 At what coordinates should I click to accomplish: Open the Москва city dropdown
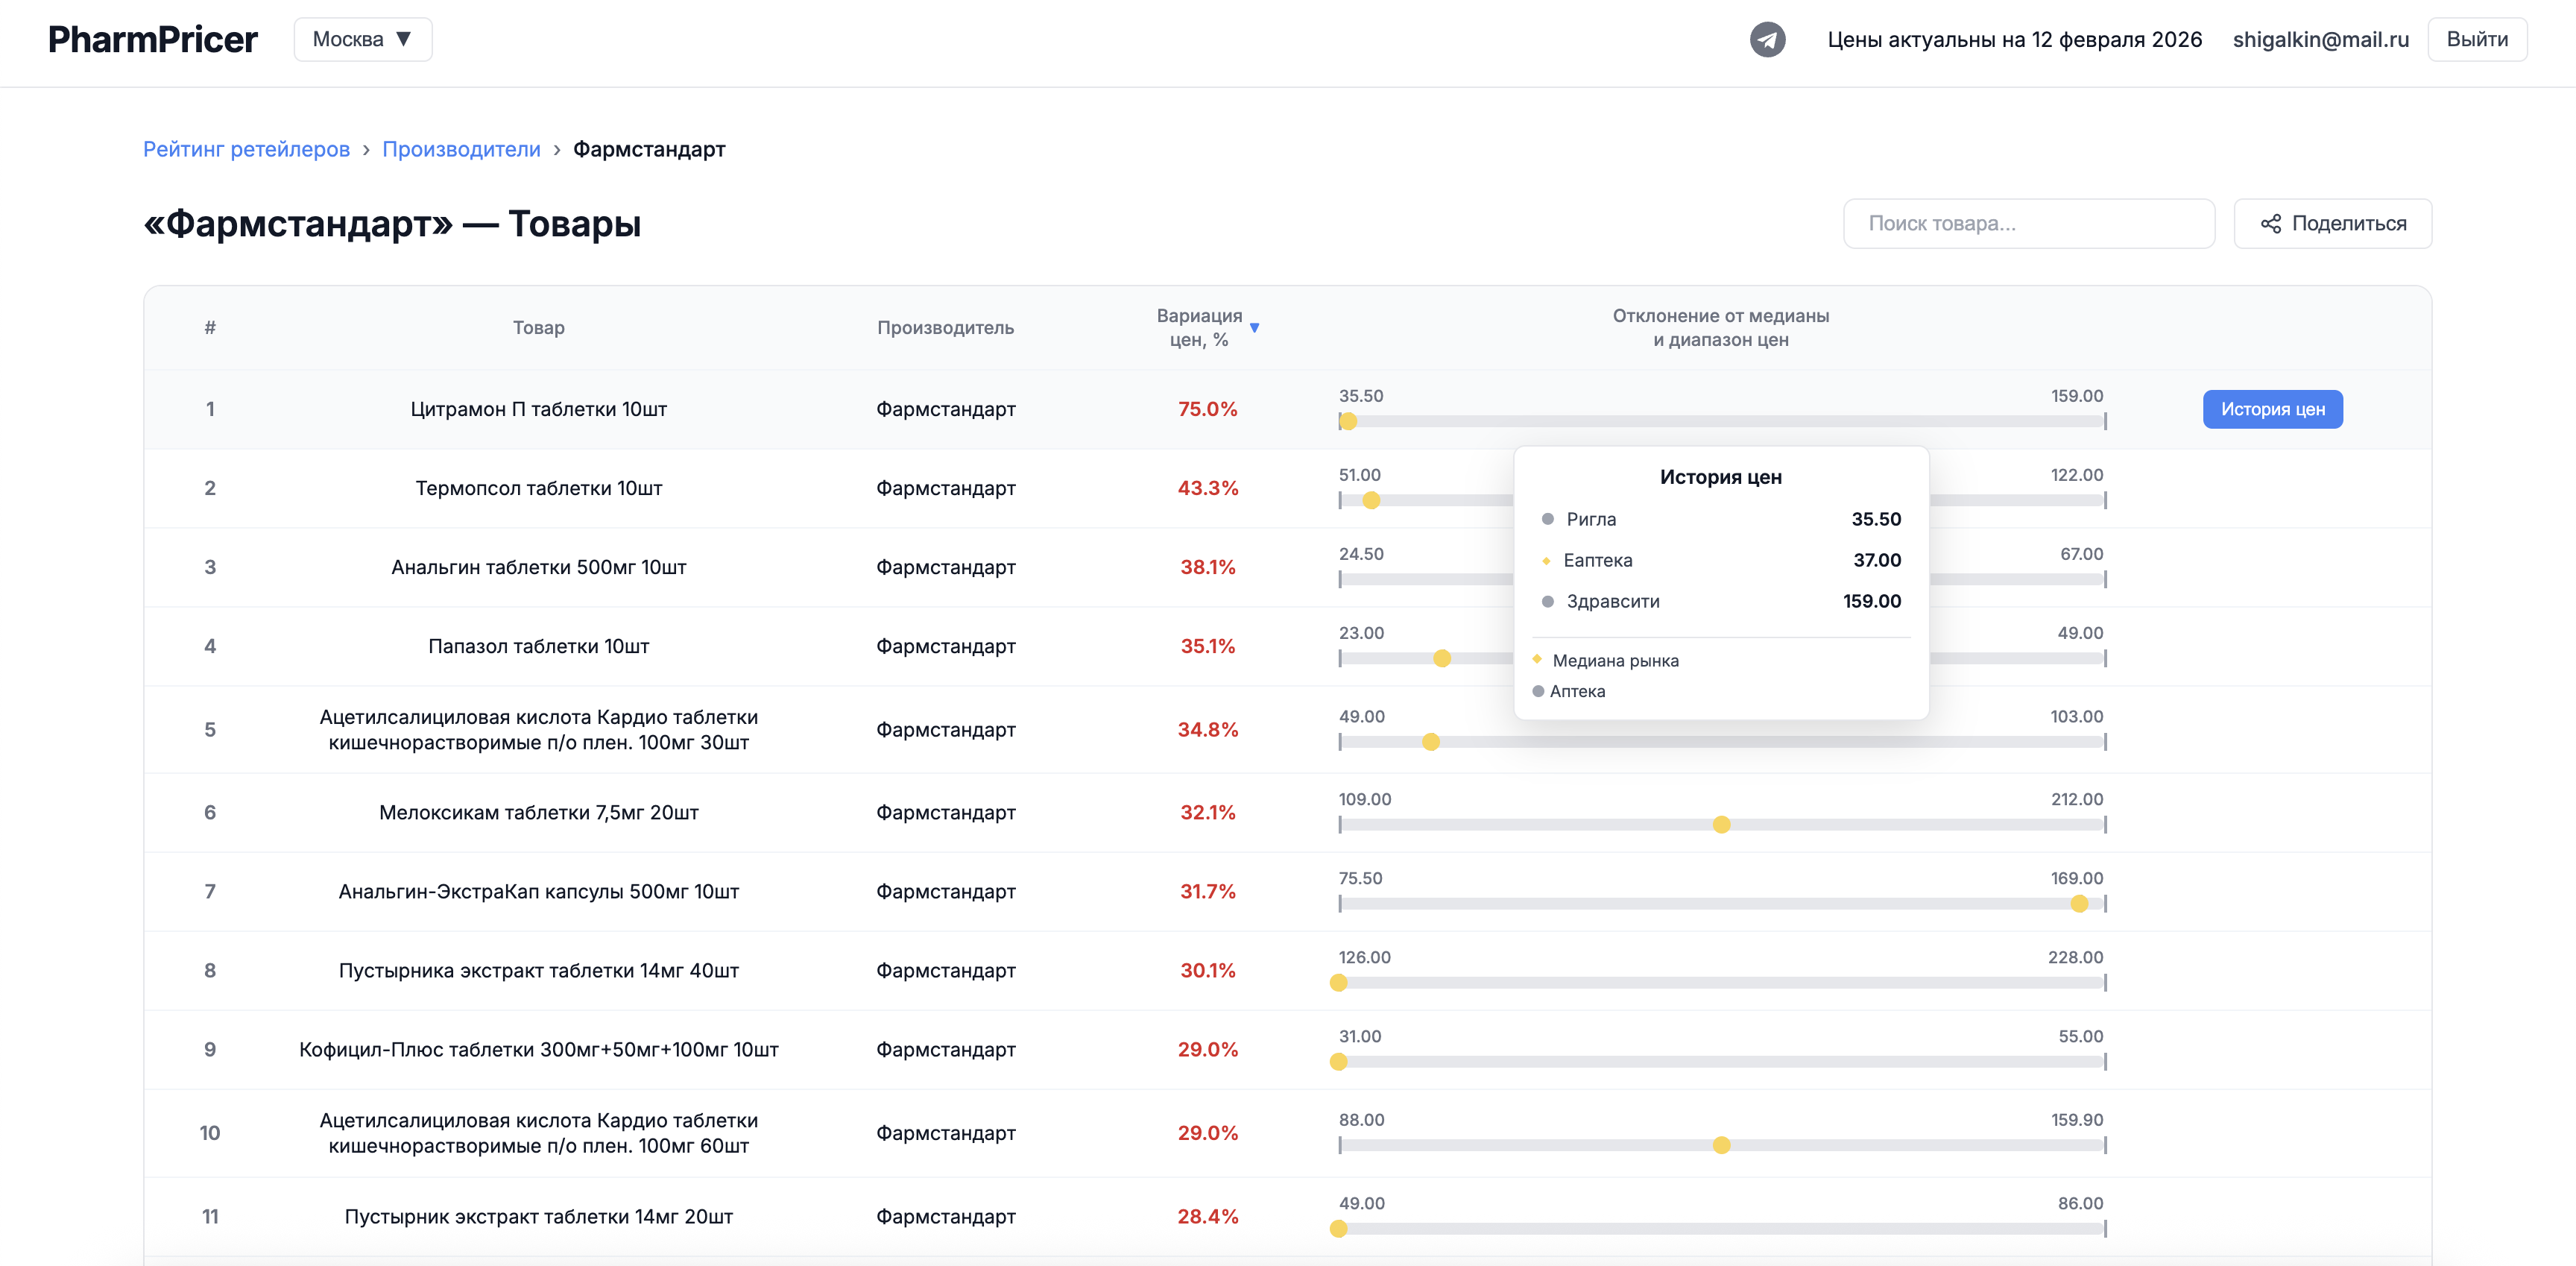pos(362,39)
